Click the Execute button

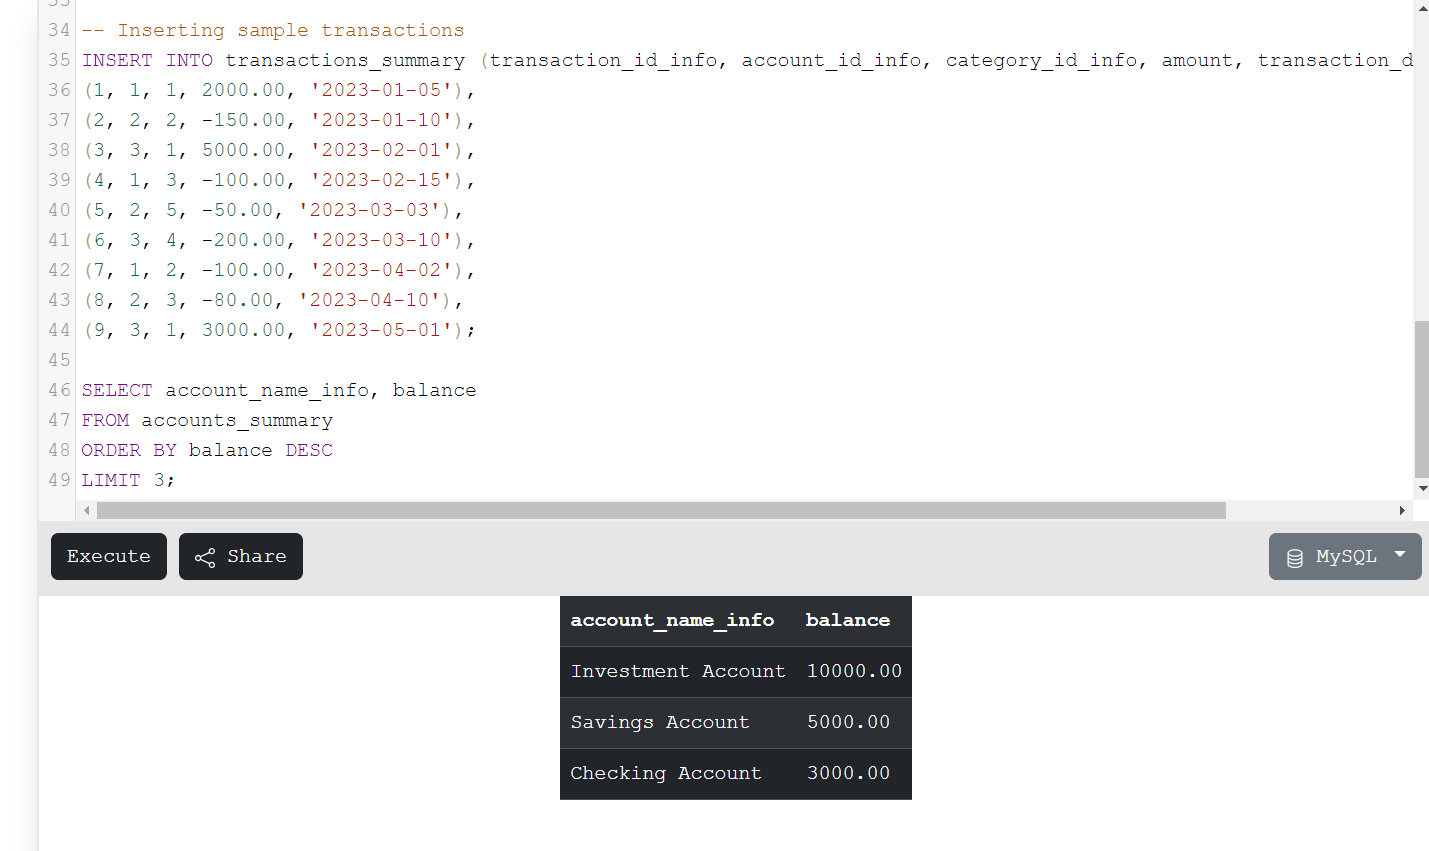coord(109,556)
